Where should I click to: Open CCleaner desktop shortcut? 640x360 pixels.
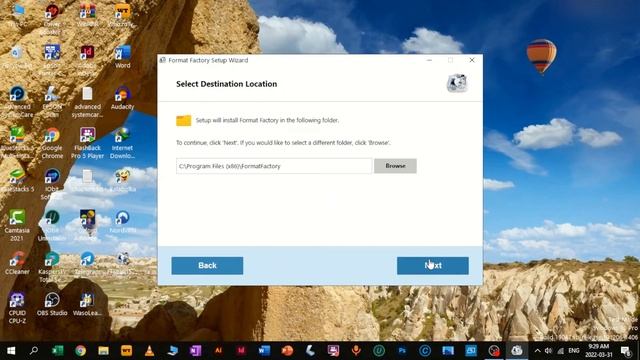(17, 263)
